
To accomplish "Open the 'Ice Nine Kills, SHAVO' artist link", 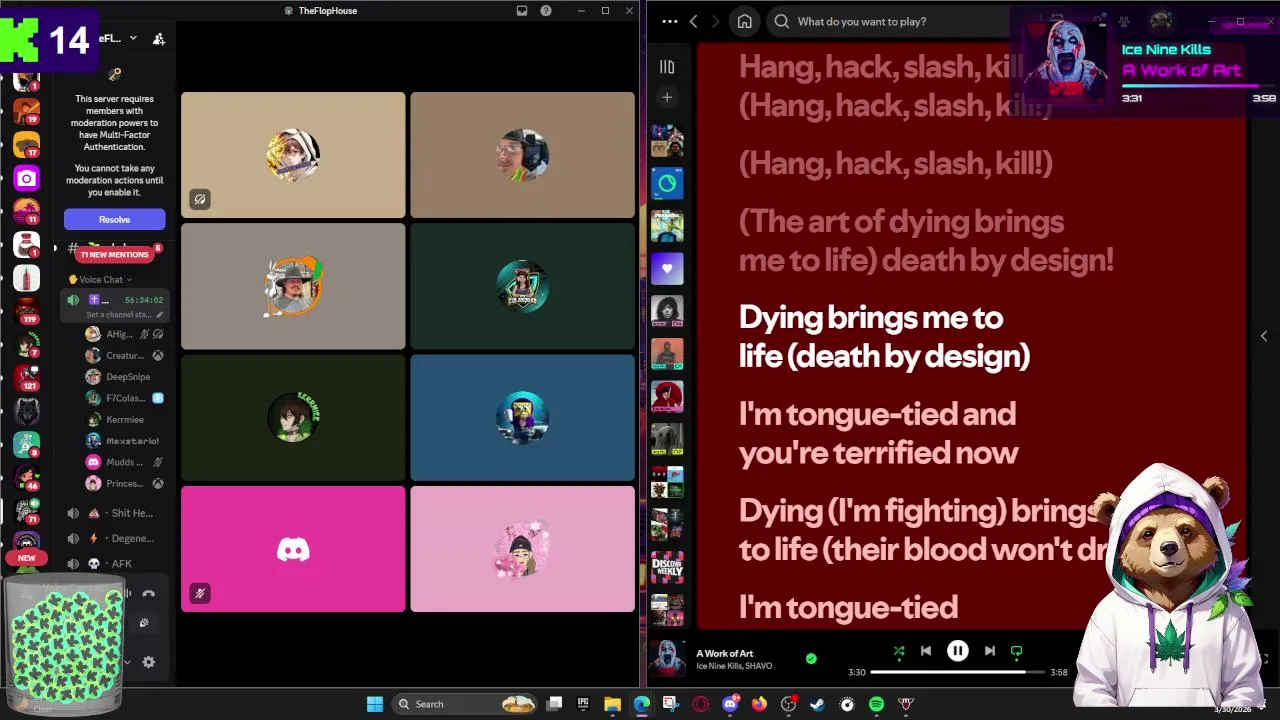I will click(x=734, y=666).
